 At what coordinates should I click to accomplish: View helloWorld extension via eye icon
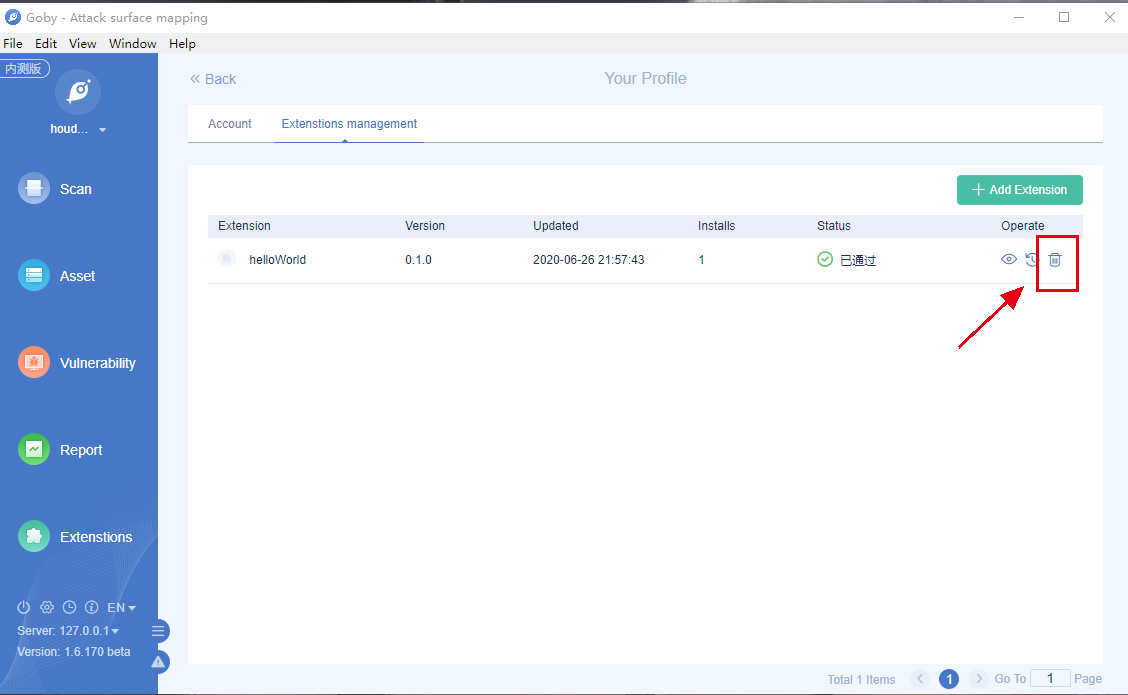[1009, 259]
